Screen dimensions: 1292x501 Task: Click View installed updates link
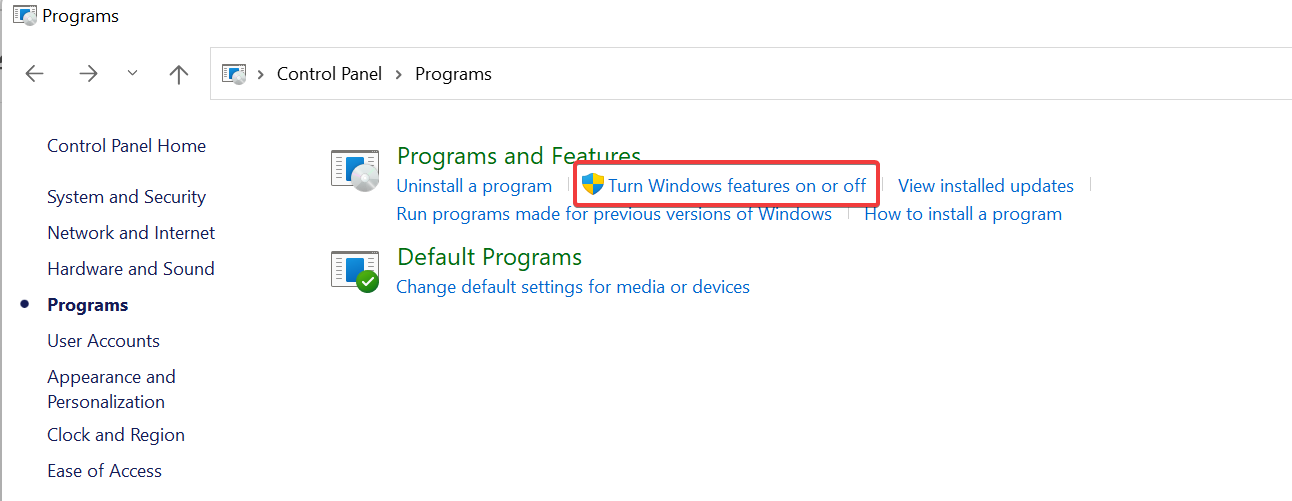[985, 186]
